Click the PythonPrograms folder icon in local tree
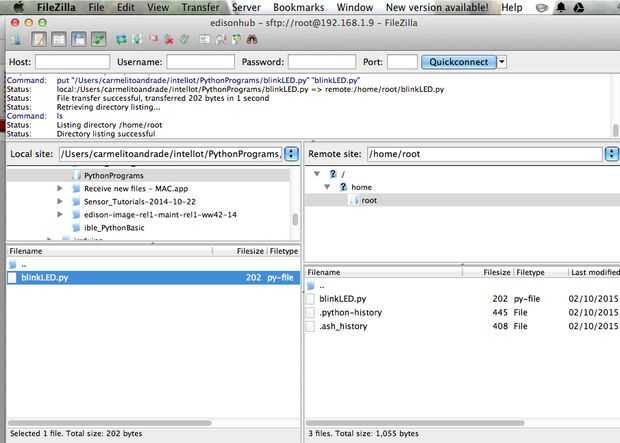This screenshot has width=620, height=443. (x=77, y=176)
